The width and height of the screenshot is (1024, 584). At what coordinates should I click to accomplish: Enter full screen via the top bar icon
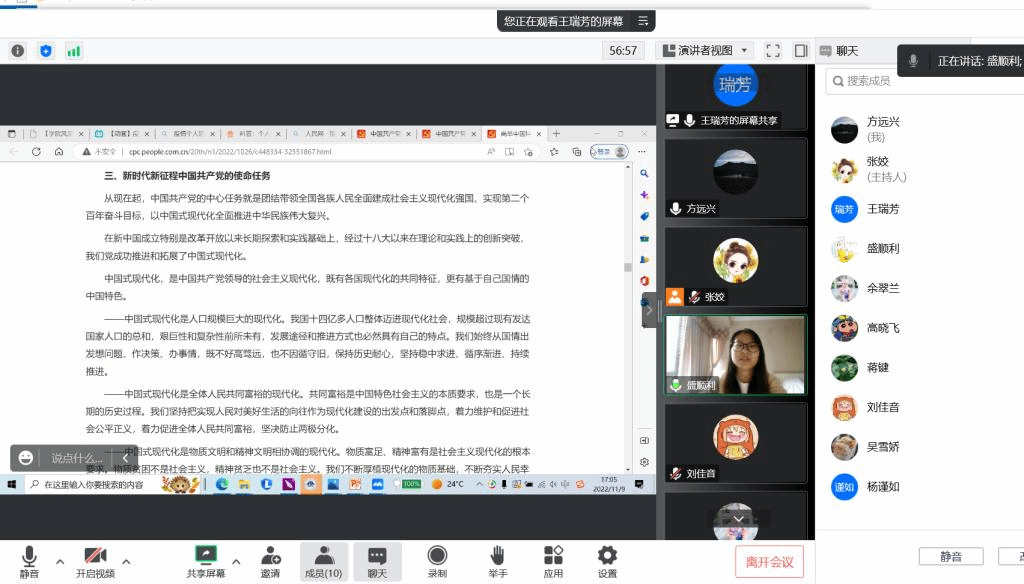[x=772, y=50]
